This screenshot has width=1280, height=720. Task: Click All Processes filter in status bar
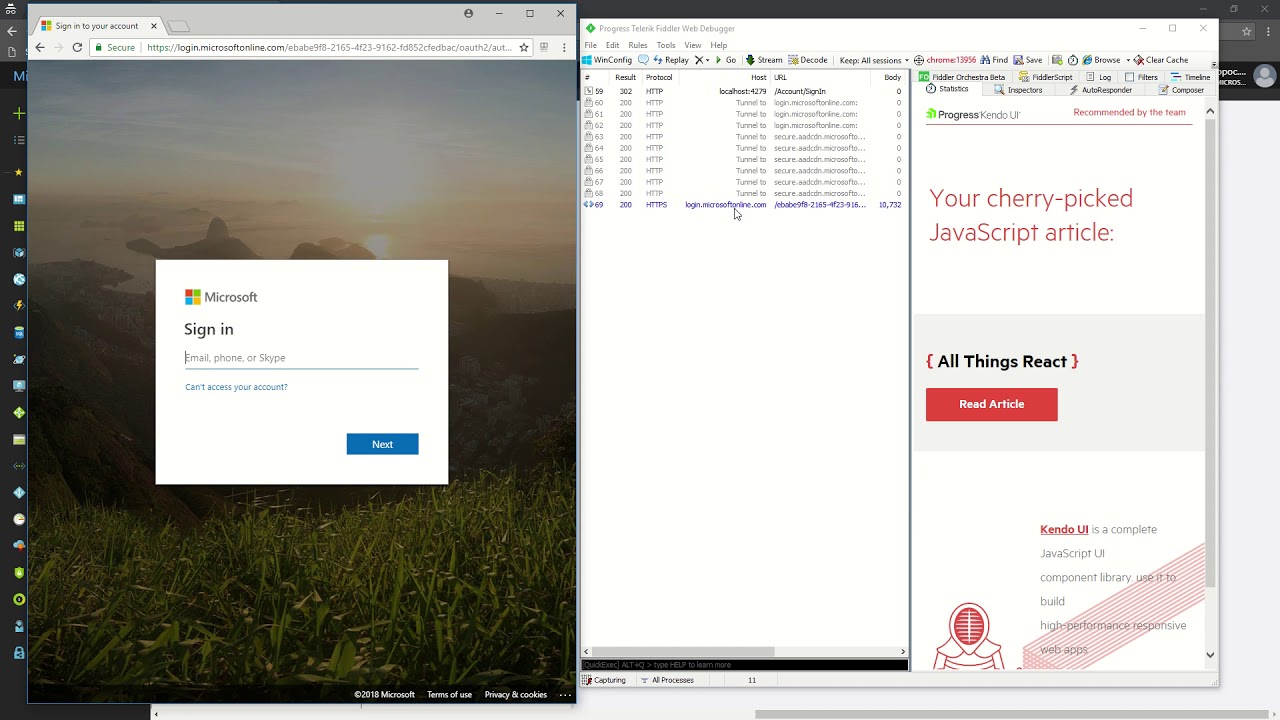pos(667,680)
